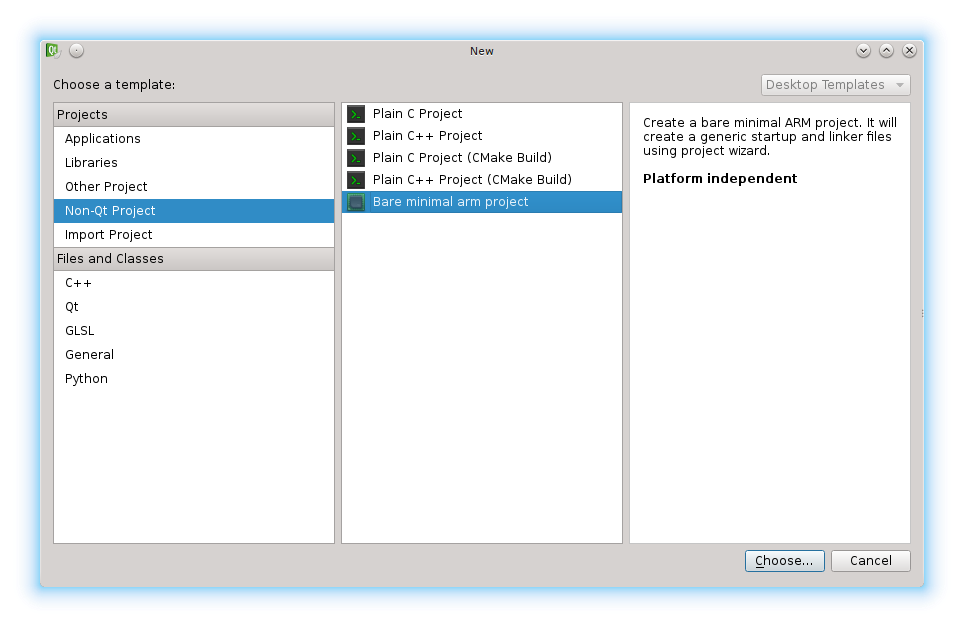Select Bare minimal arm project template
Viewport: 964px width, 627px height.
click(481, 202)
